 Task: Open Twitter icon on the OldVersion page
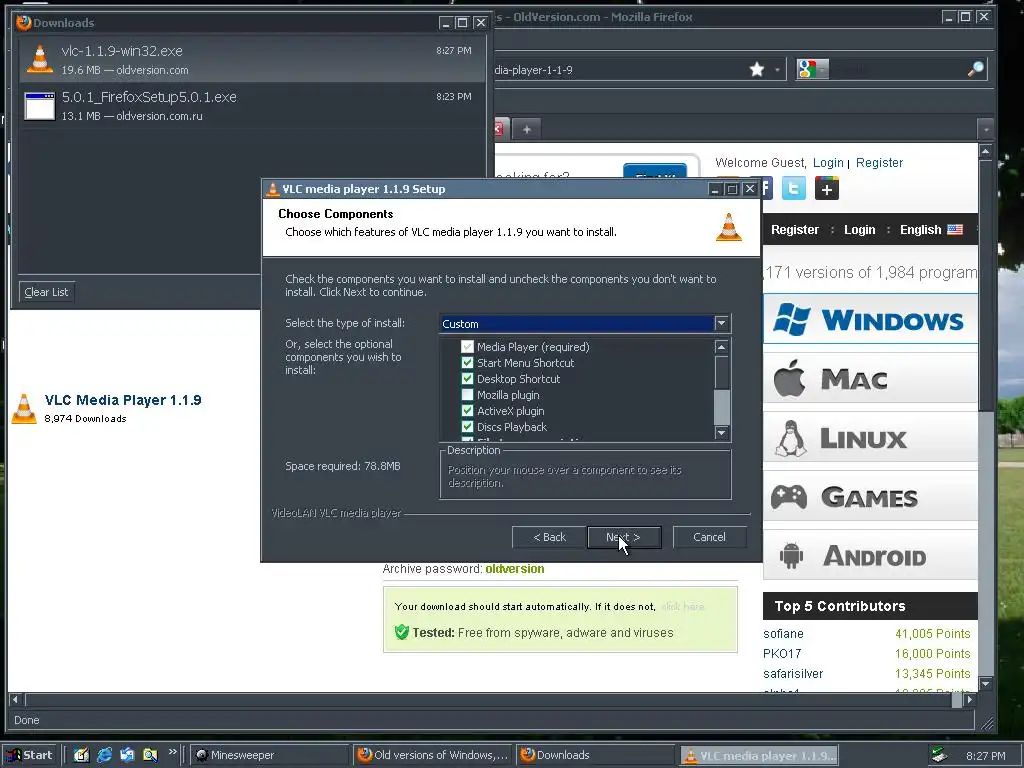pyautogui.click(x=793, y=189)
